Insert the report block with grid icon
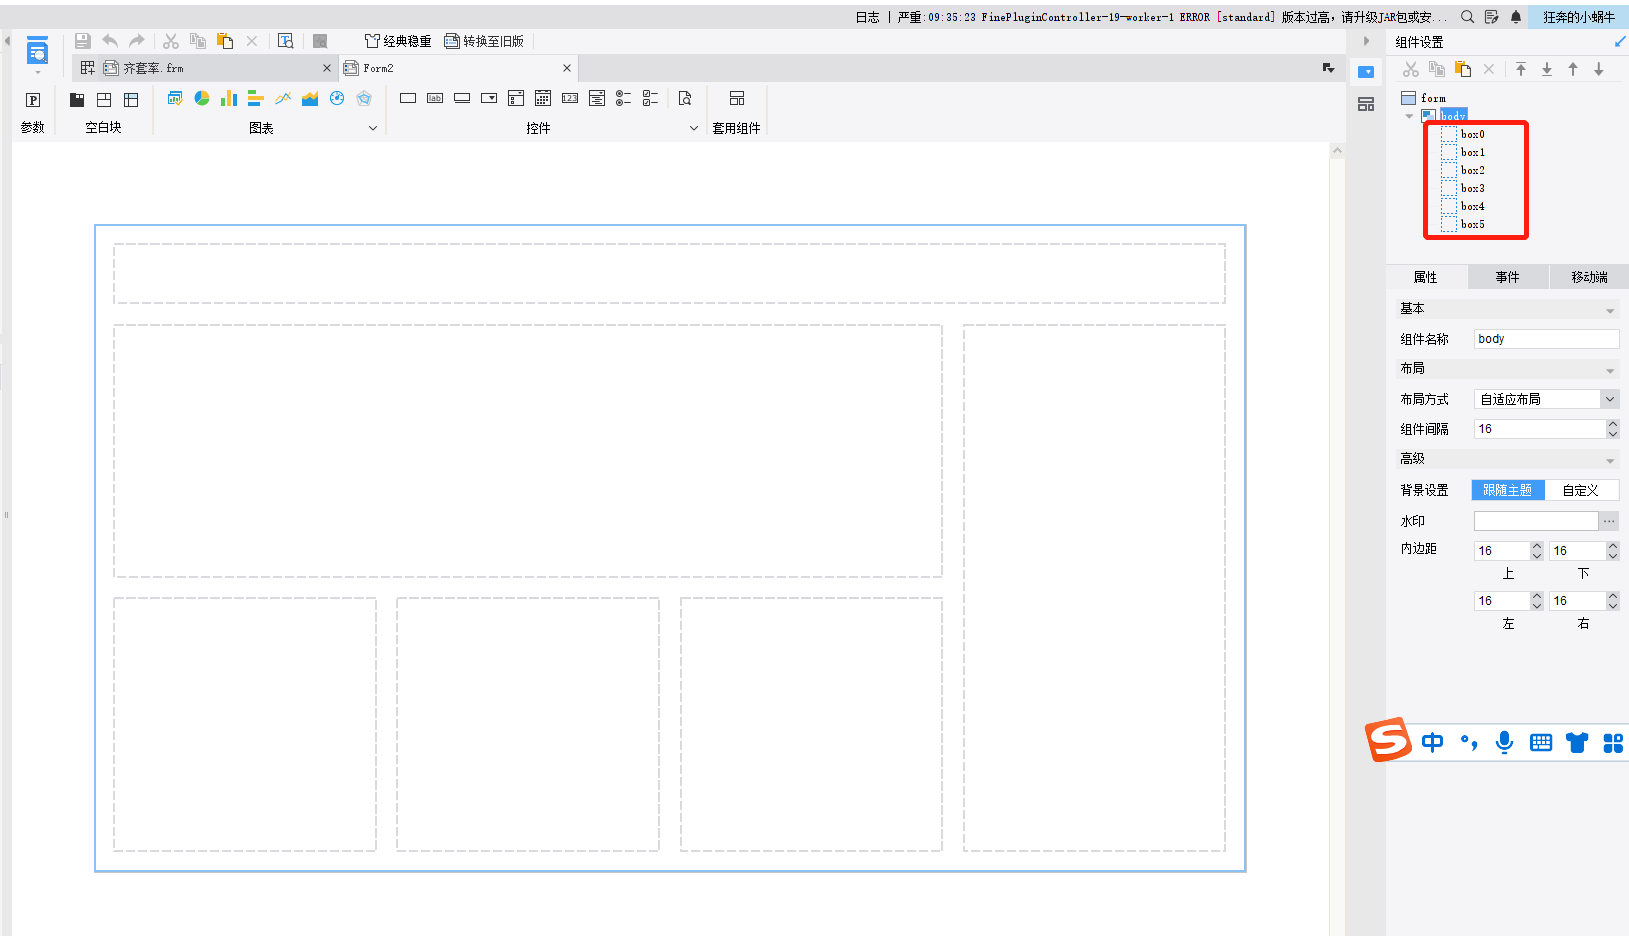The image size is (1629, 936). coord(131,100)
